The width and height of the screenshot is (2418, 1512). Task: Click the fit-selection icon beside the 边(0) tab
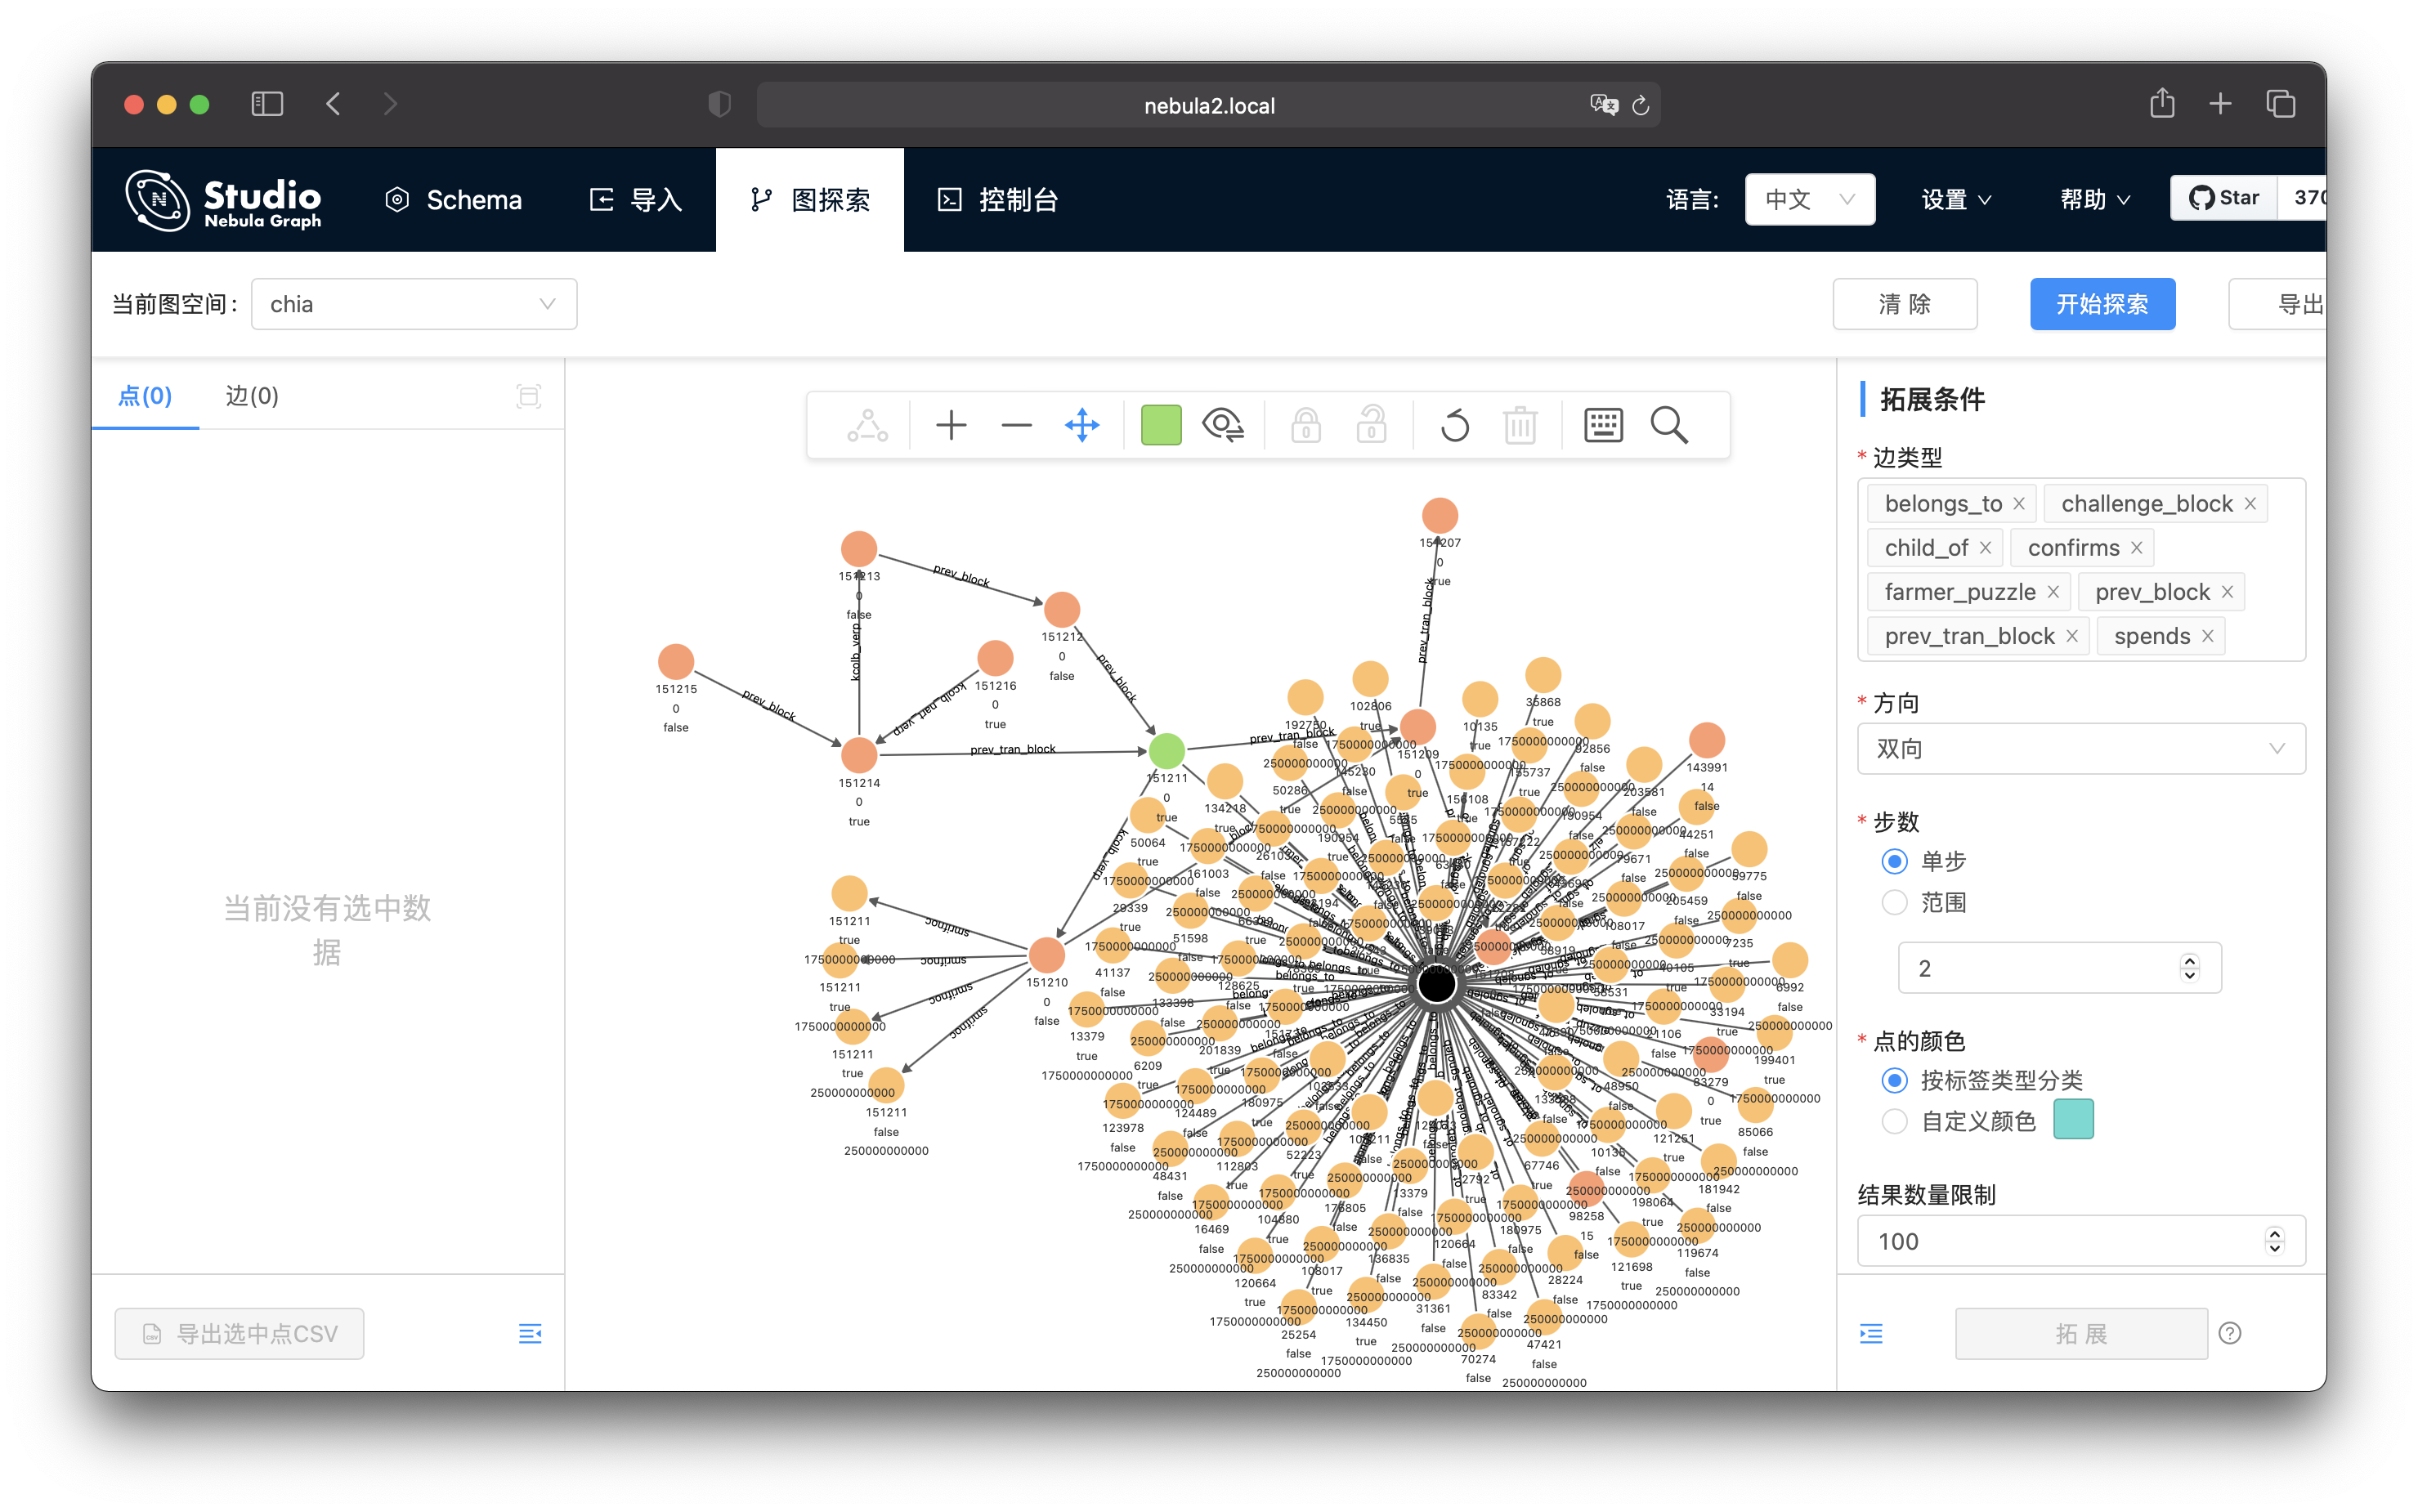529,396
